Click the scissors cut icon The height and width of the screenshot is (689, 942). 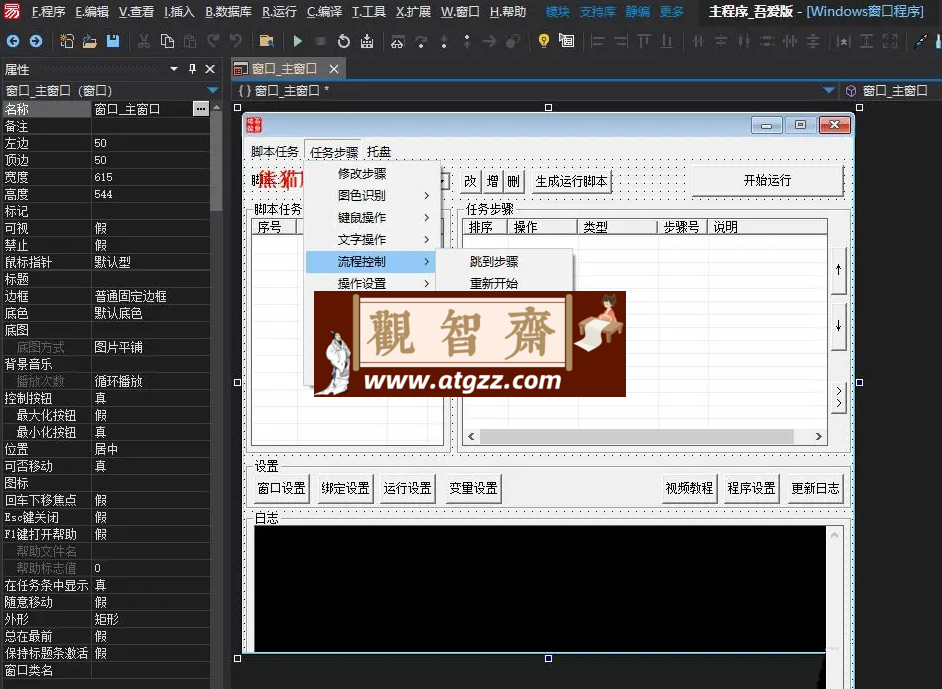point(144,41)
